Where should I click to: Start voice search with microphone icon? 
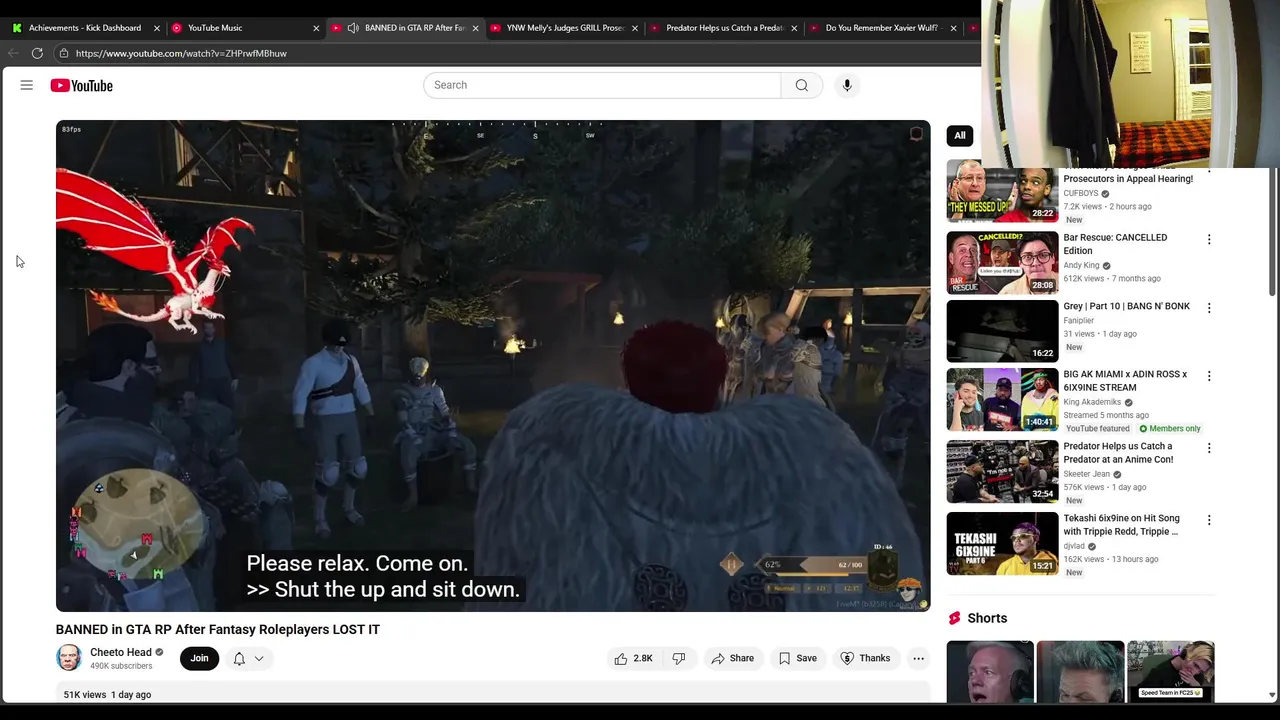(847, 85)
